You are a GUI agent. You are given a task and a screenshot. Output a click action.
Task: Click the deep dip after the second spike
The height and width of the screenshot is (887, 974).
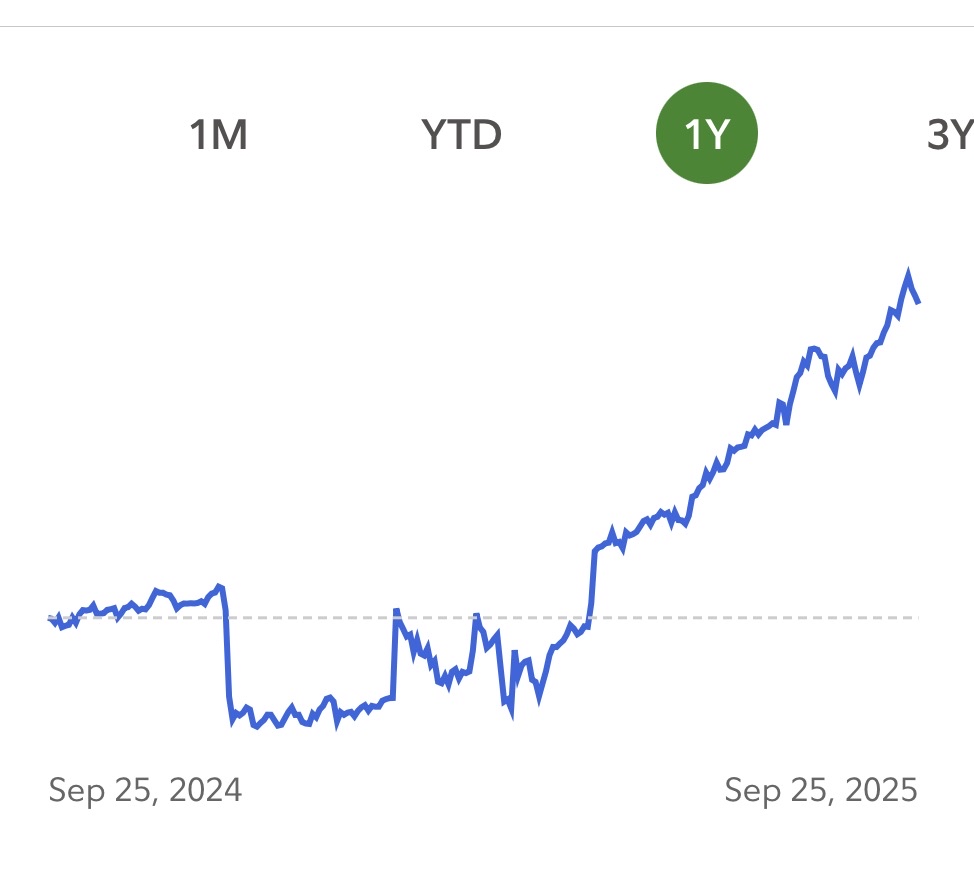point(511,715)
